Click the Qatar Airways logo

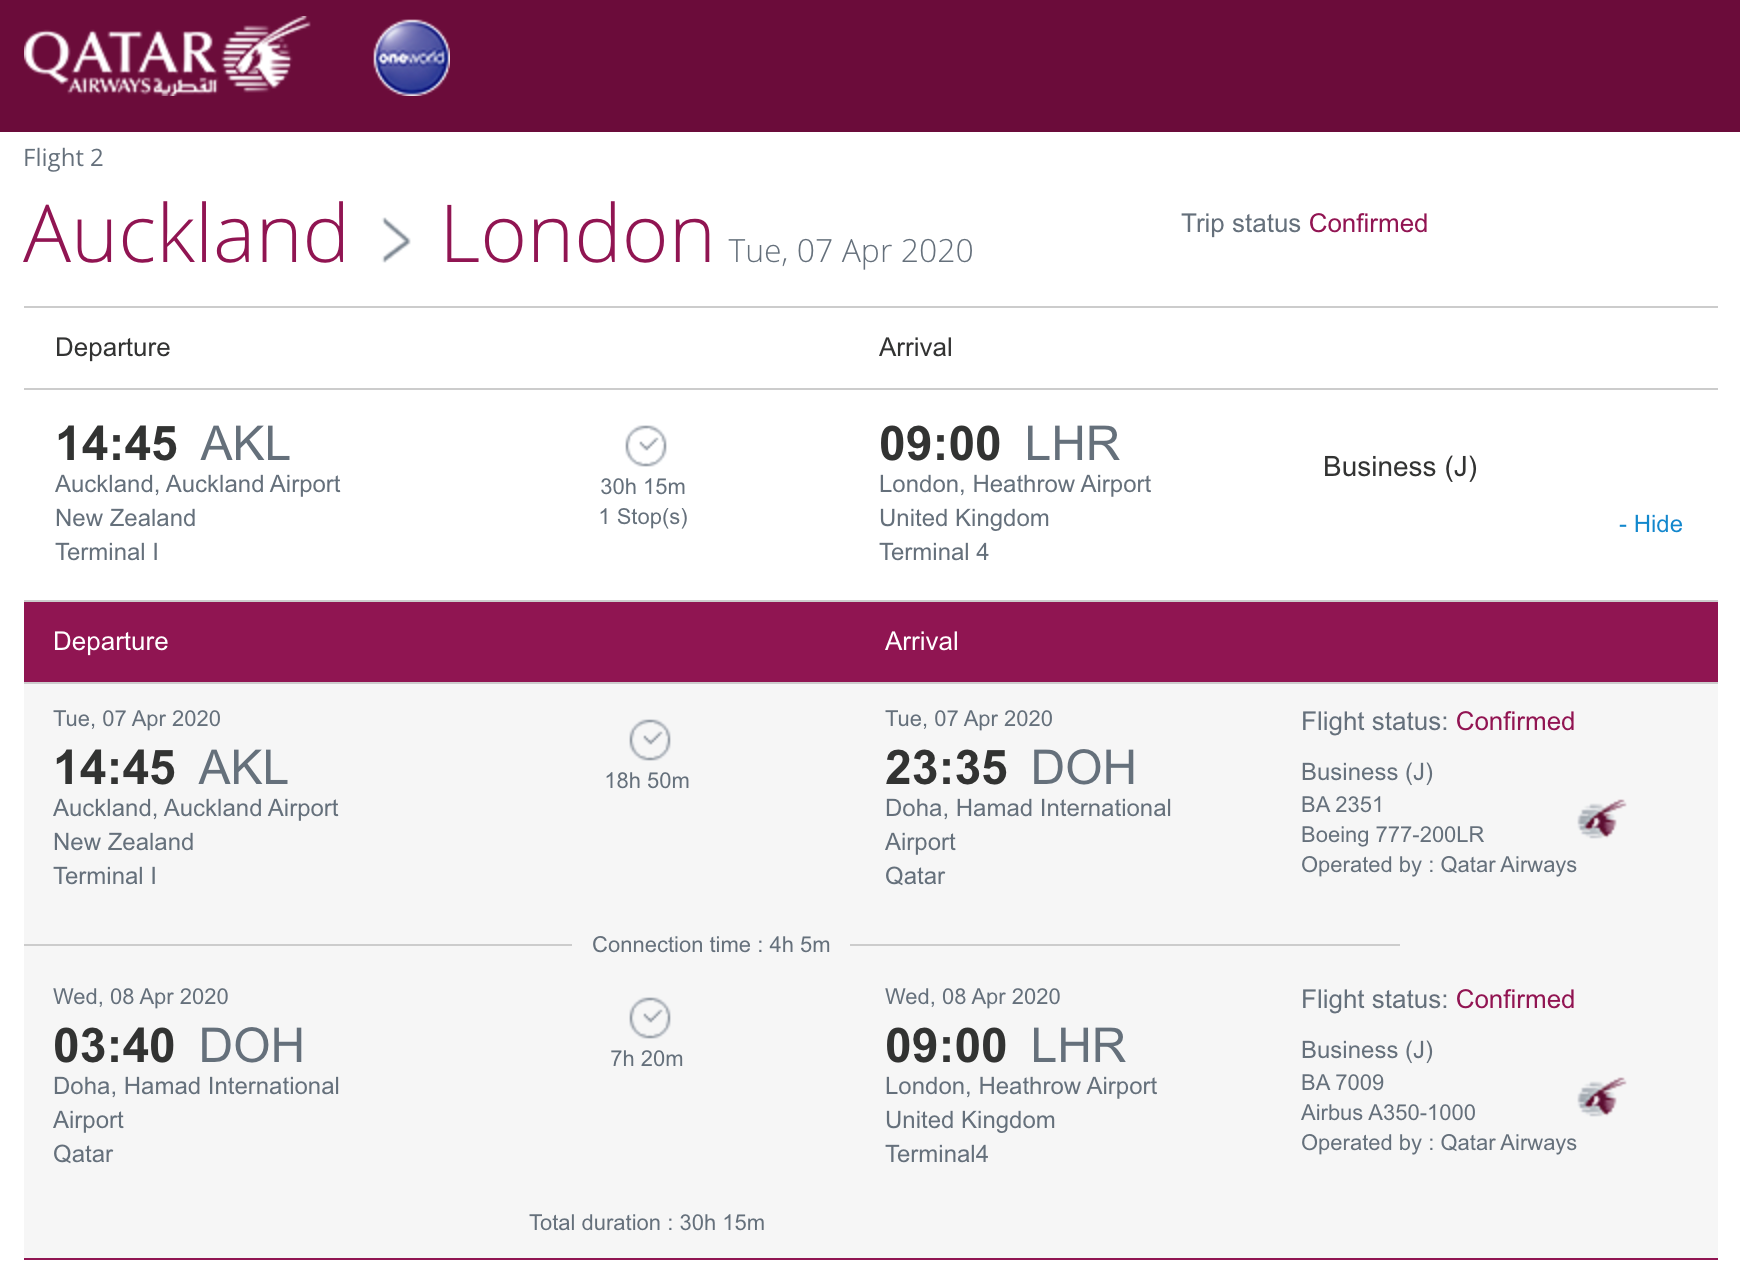[166, 56]
